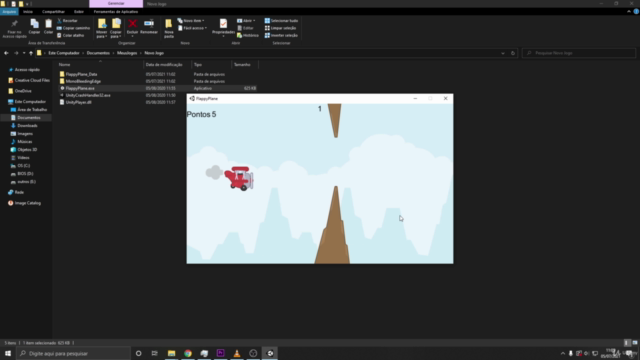Screen dimensions: 640x360
Task: Open OS (C:) drive in sidebar
Action: point(23,166)
